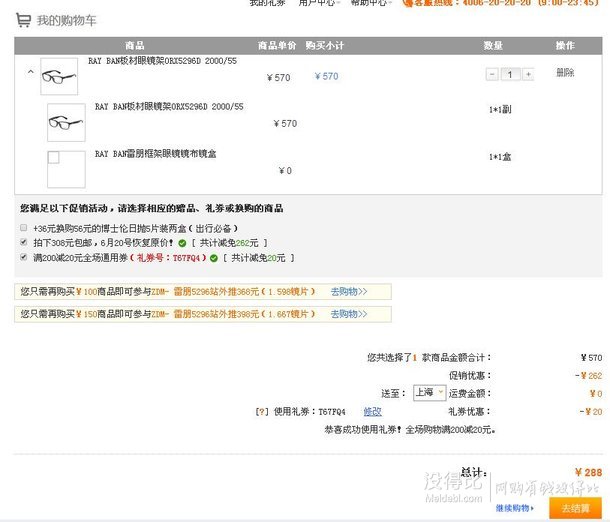
Task: Delete the RAY BAN item via 删除
Action: pos(565,72)
